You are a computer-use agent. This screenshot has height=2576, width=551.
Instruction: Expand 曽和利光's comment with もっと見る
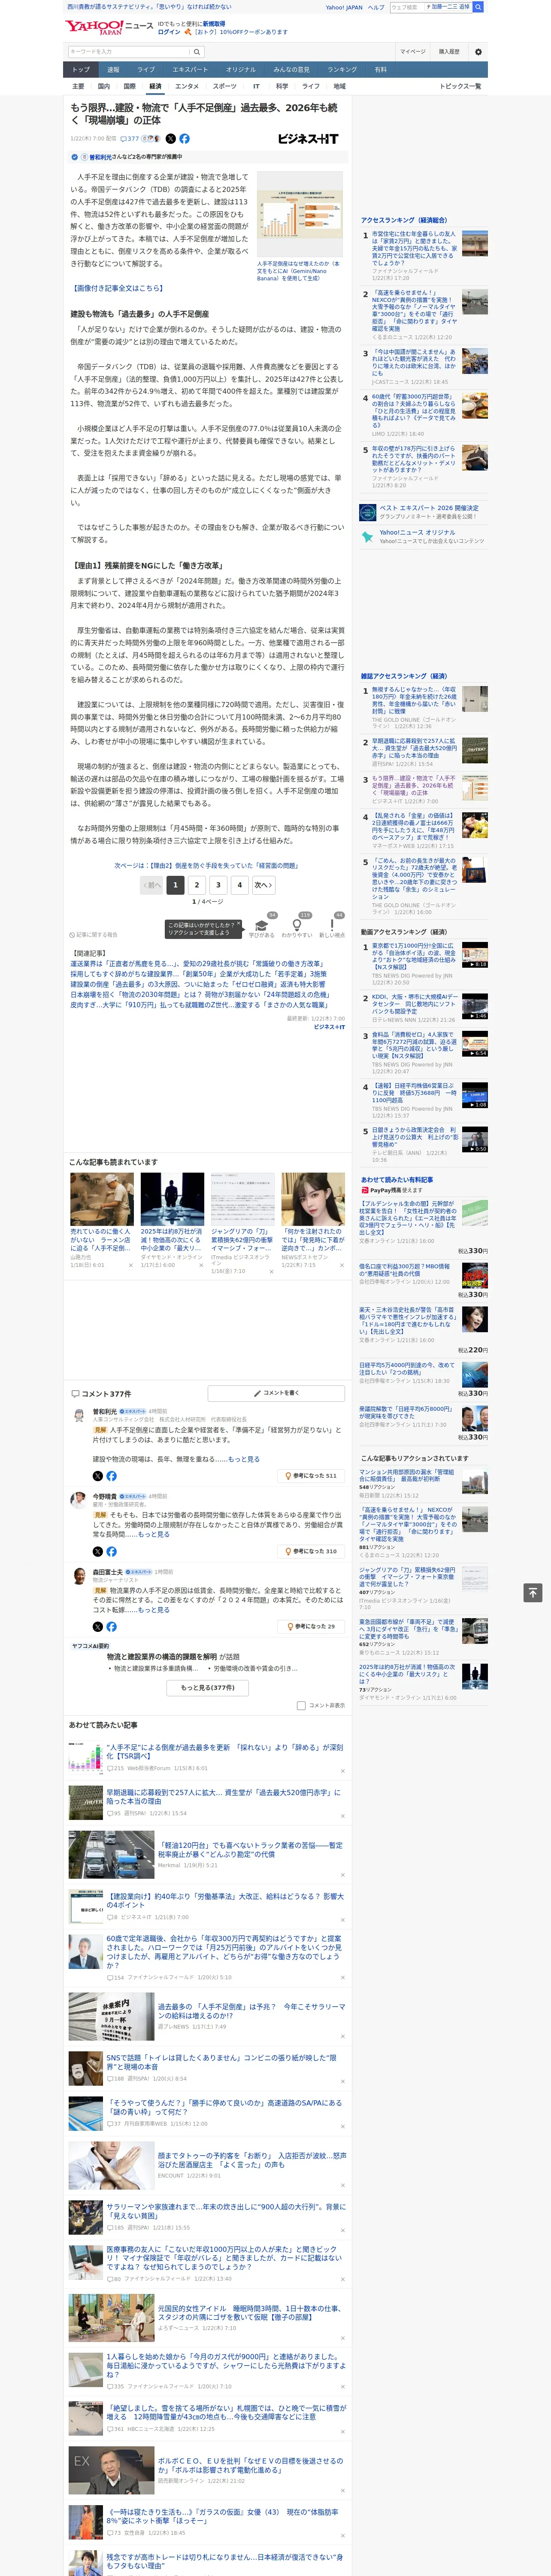tap(244, 1459)
